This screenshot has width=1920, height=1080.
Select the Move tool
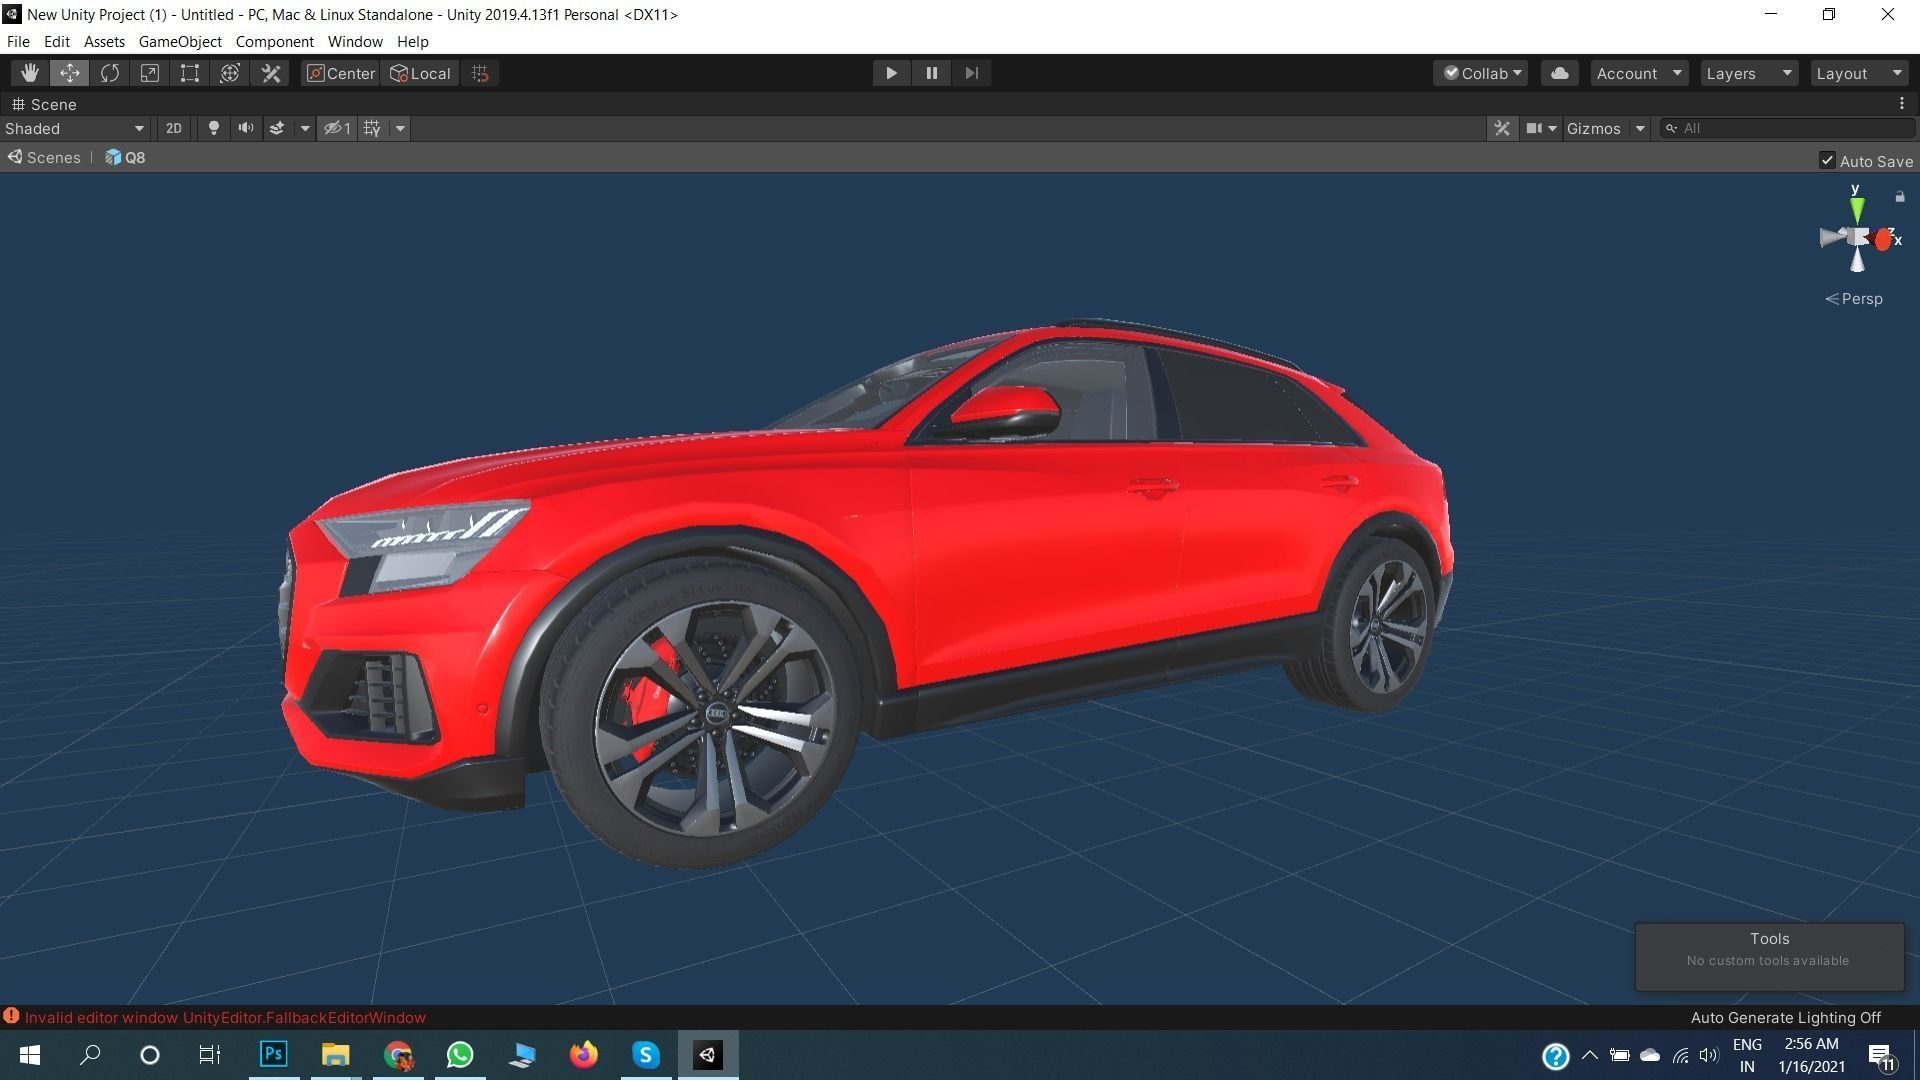pos(69,72)
